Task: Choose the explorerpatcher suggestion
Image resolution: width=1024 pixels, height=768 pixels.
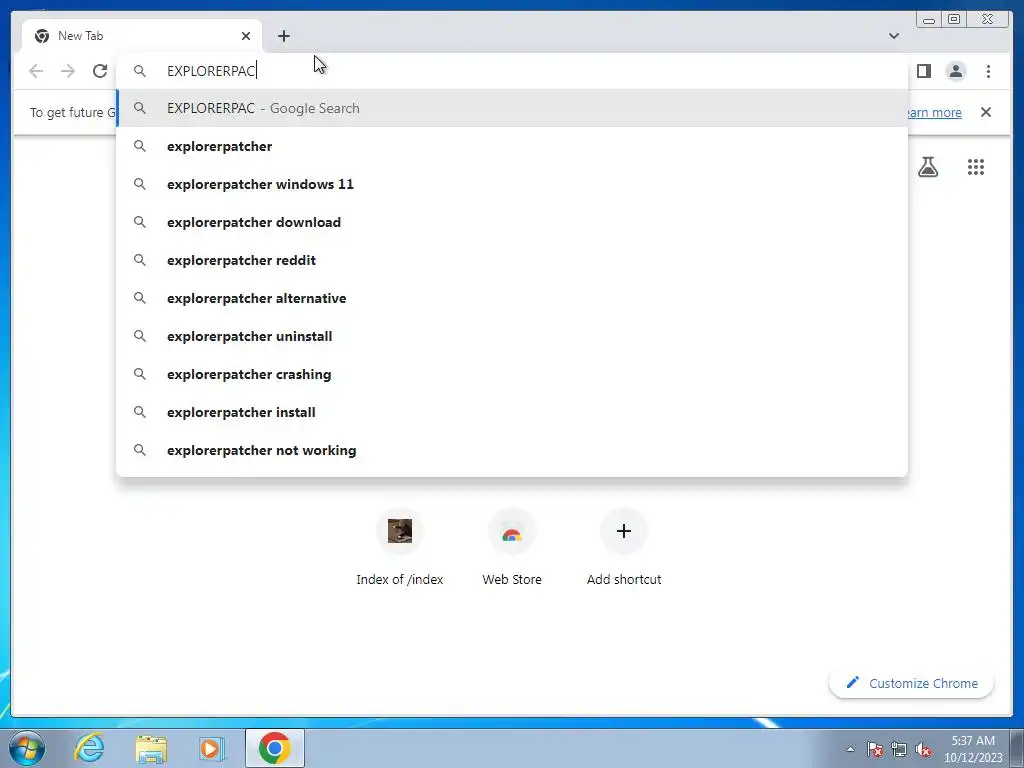Action: [x=512, y=146]
